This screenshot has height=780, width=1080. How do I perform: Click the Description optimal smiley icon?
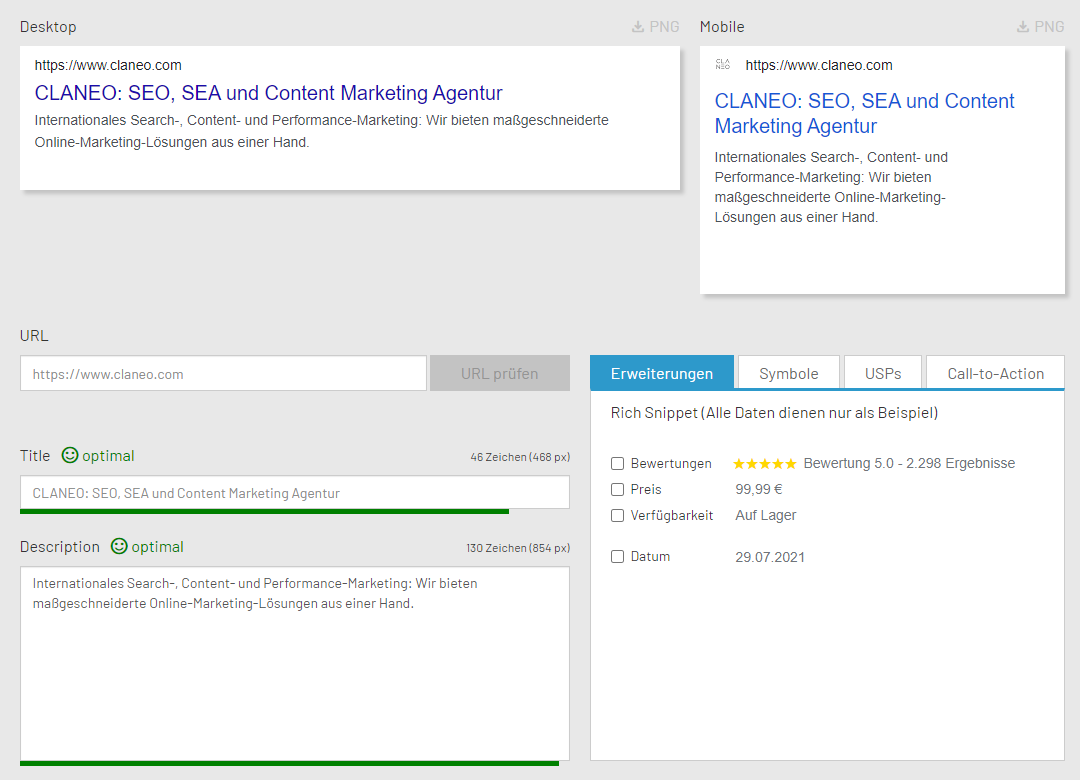[119, 546]
